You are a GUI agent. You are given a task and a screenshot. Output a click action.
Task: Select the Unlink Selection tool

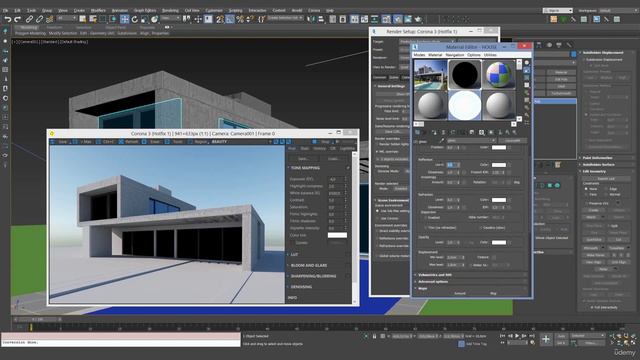click(39, 19)
